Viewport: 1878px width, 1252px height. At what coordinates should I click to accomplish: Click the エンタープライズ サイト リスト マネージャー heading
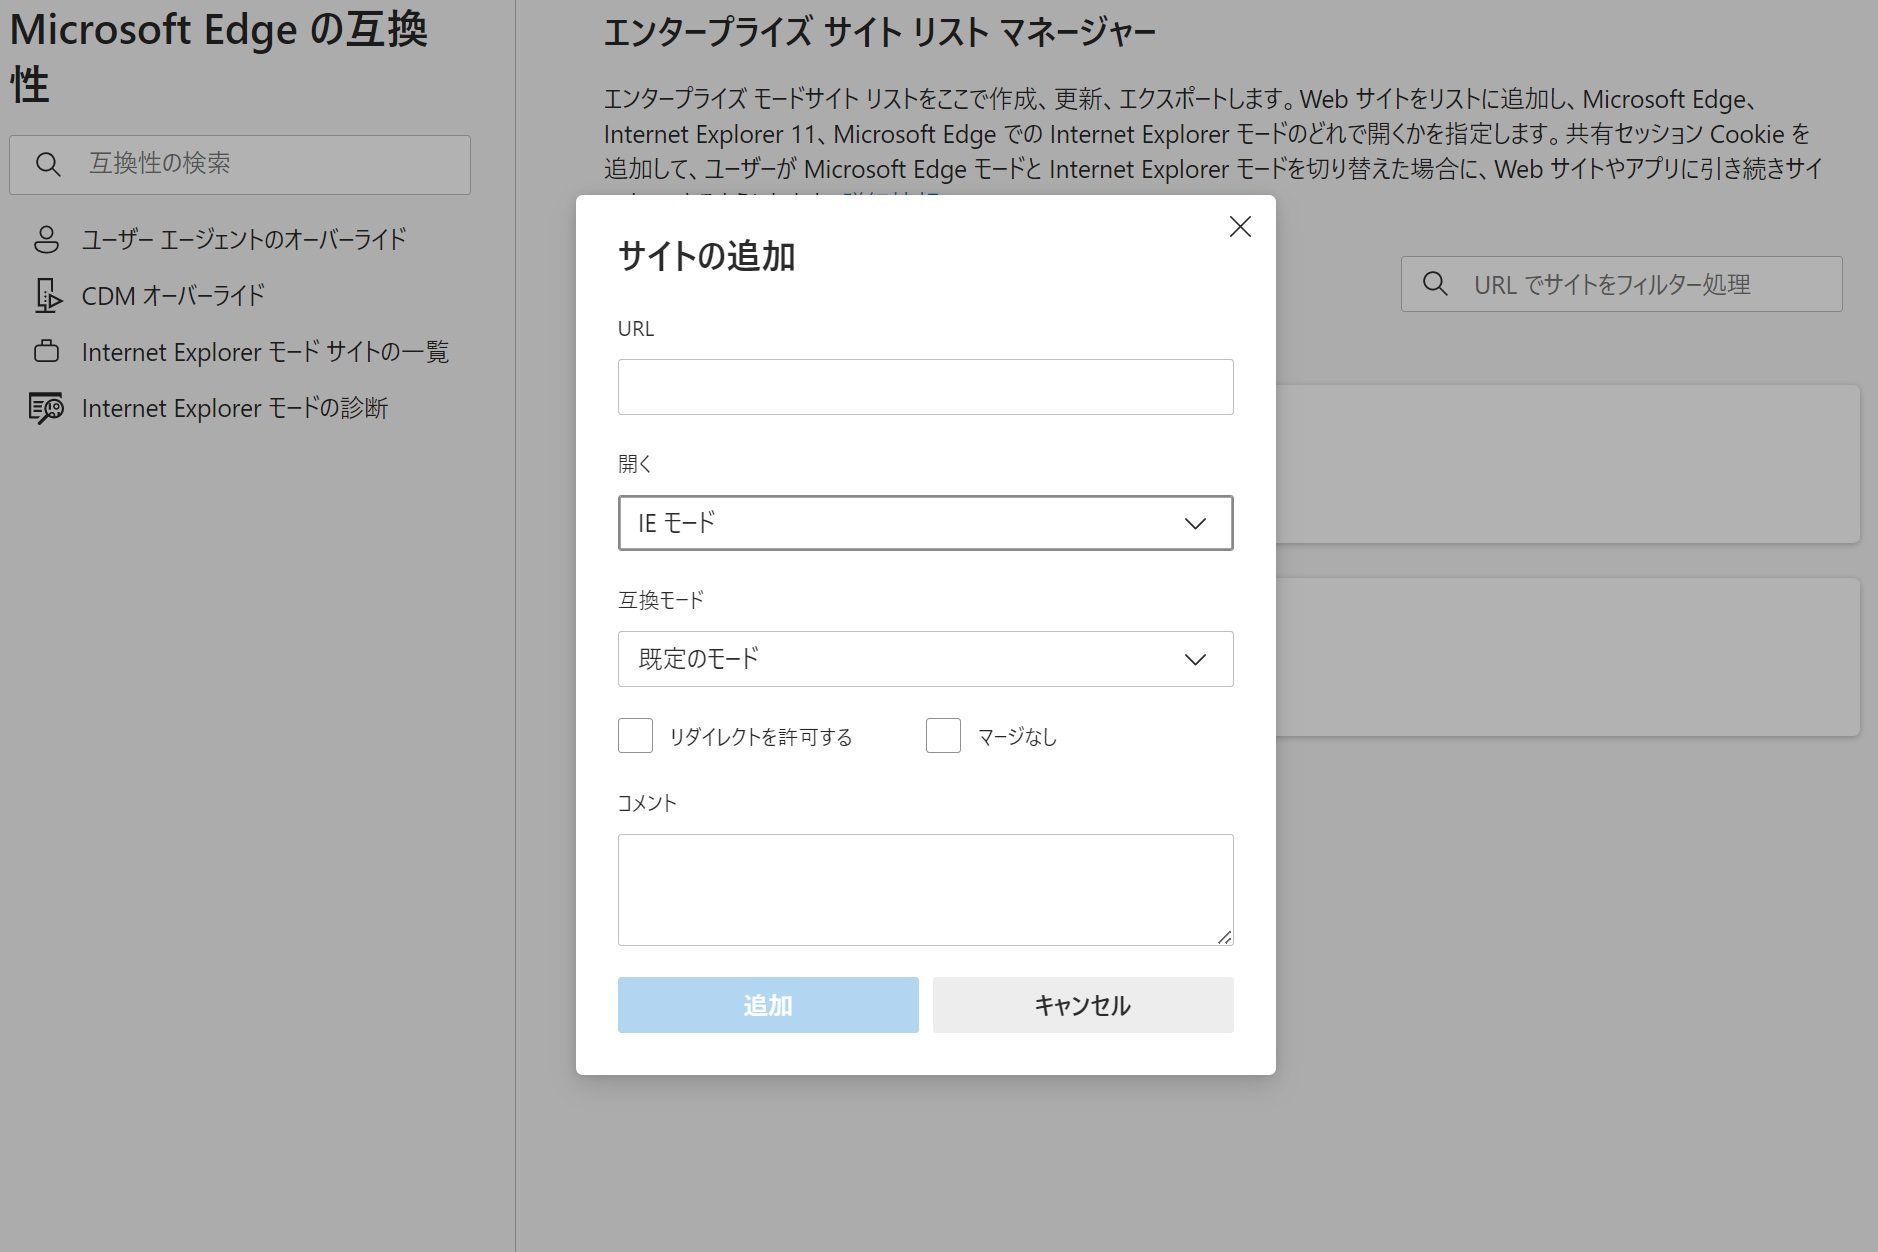point(880,33)
